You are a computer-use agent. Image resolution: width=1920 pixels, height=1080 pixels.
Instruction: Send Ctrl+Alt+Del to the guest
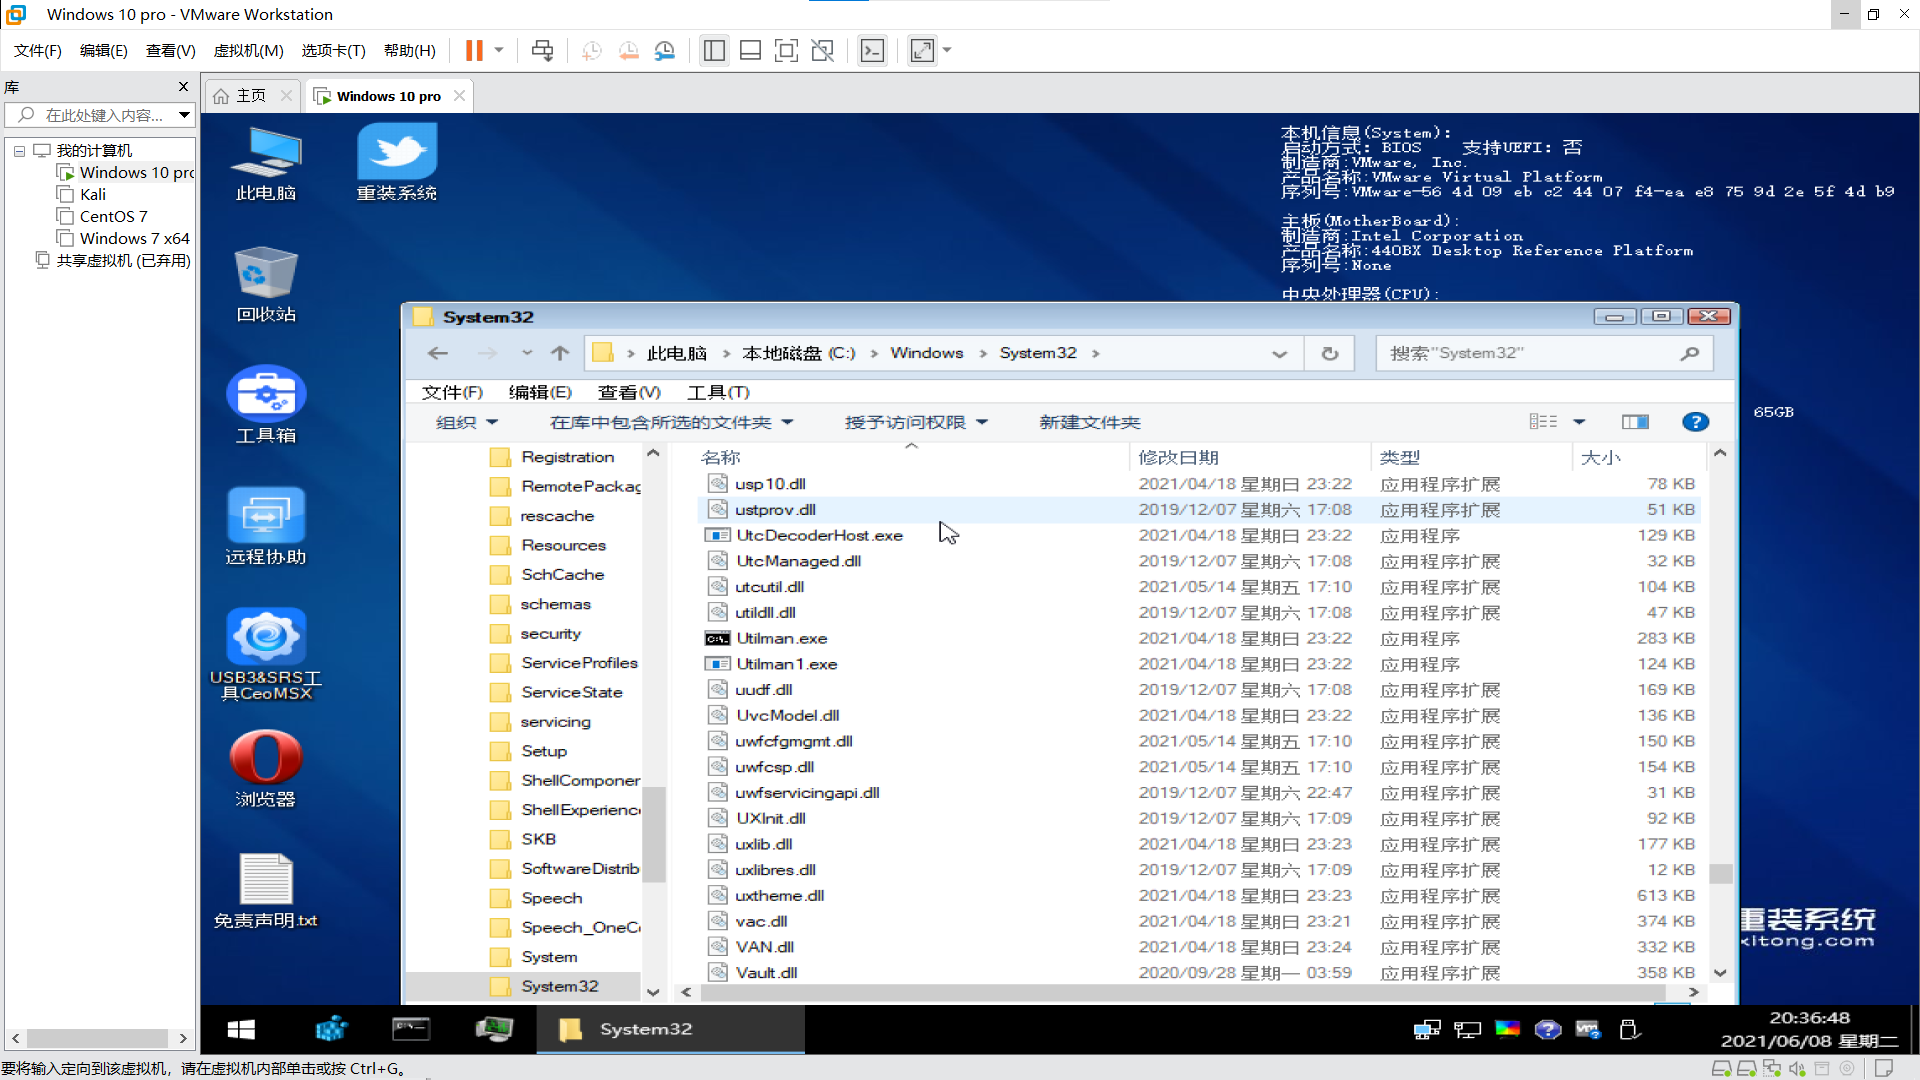(x=543, y=50)
